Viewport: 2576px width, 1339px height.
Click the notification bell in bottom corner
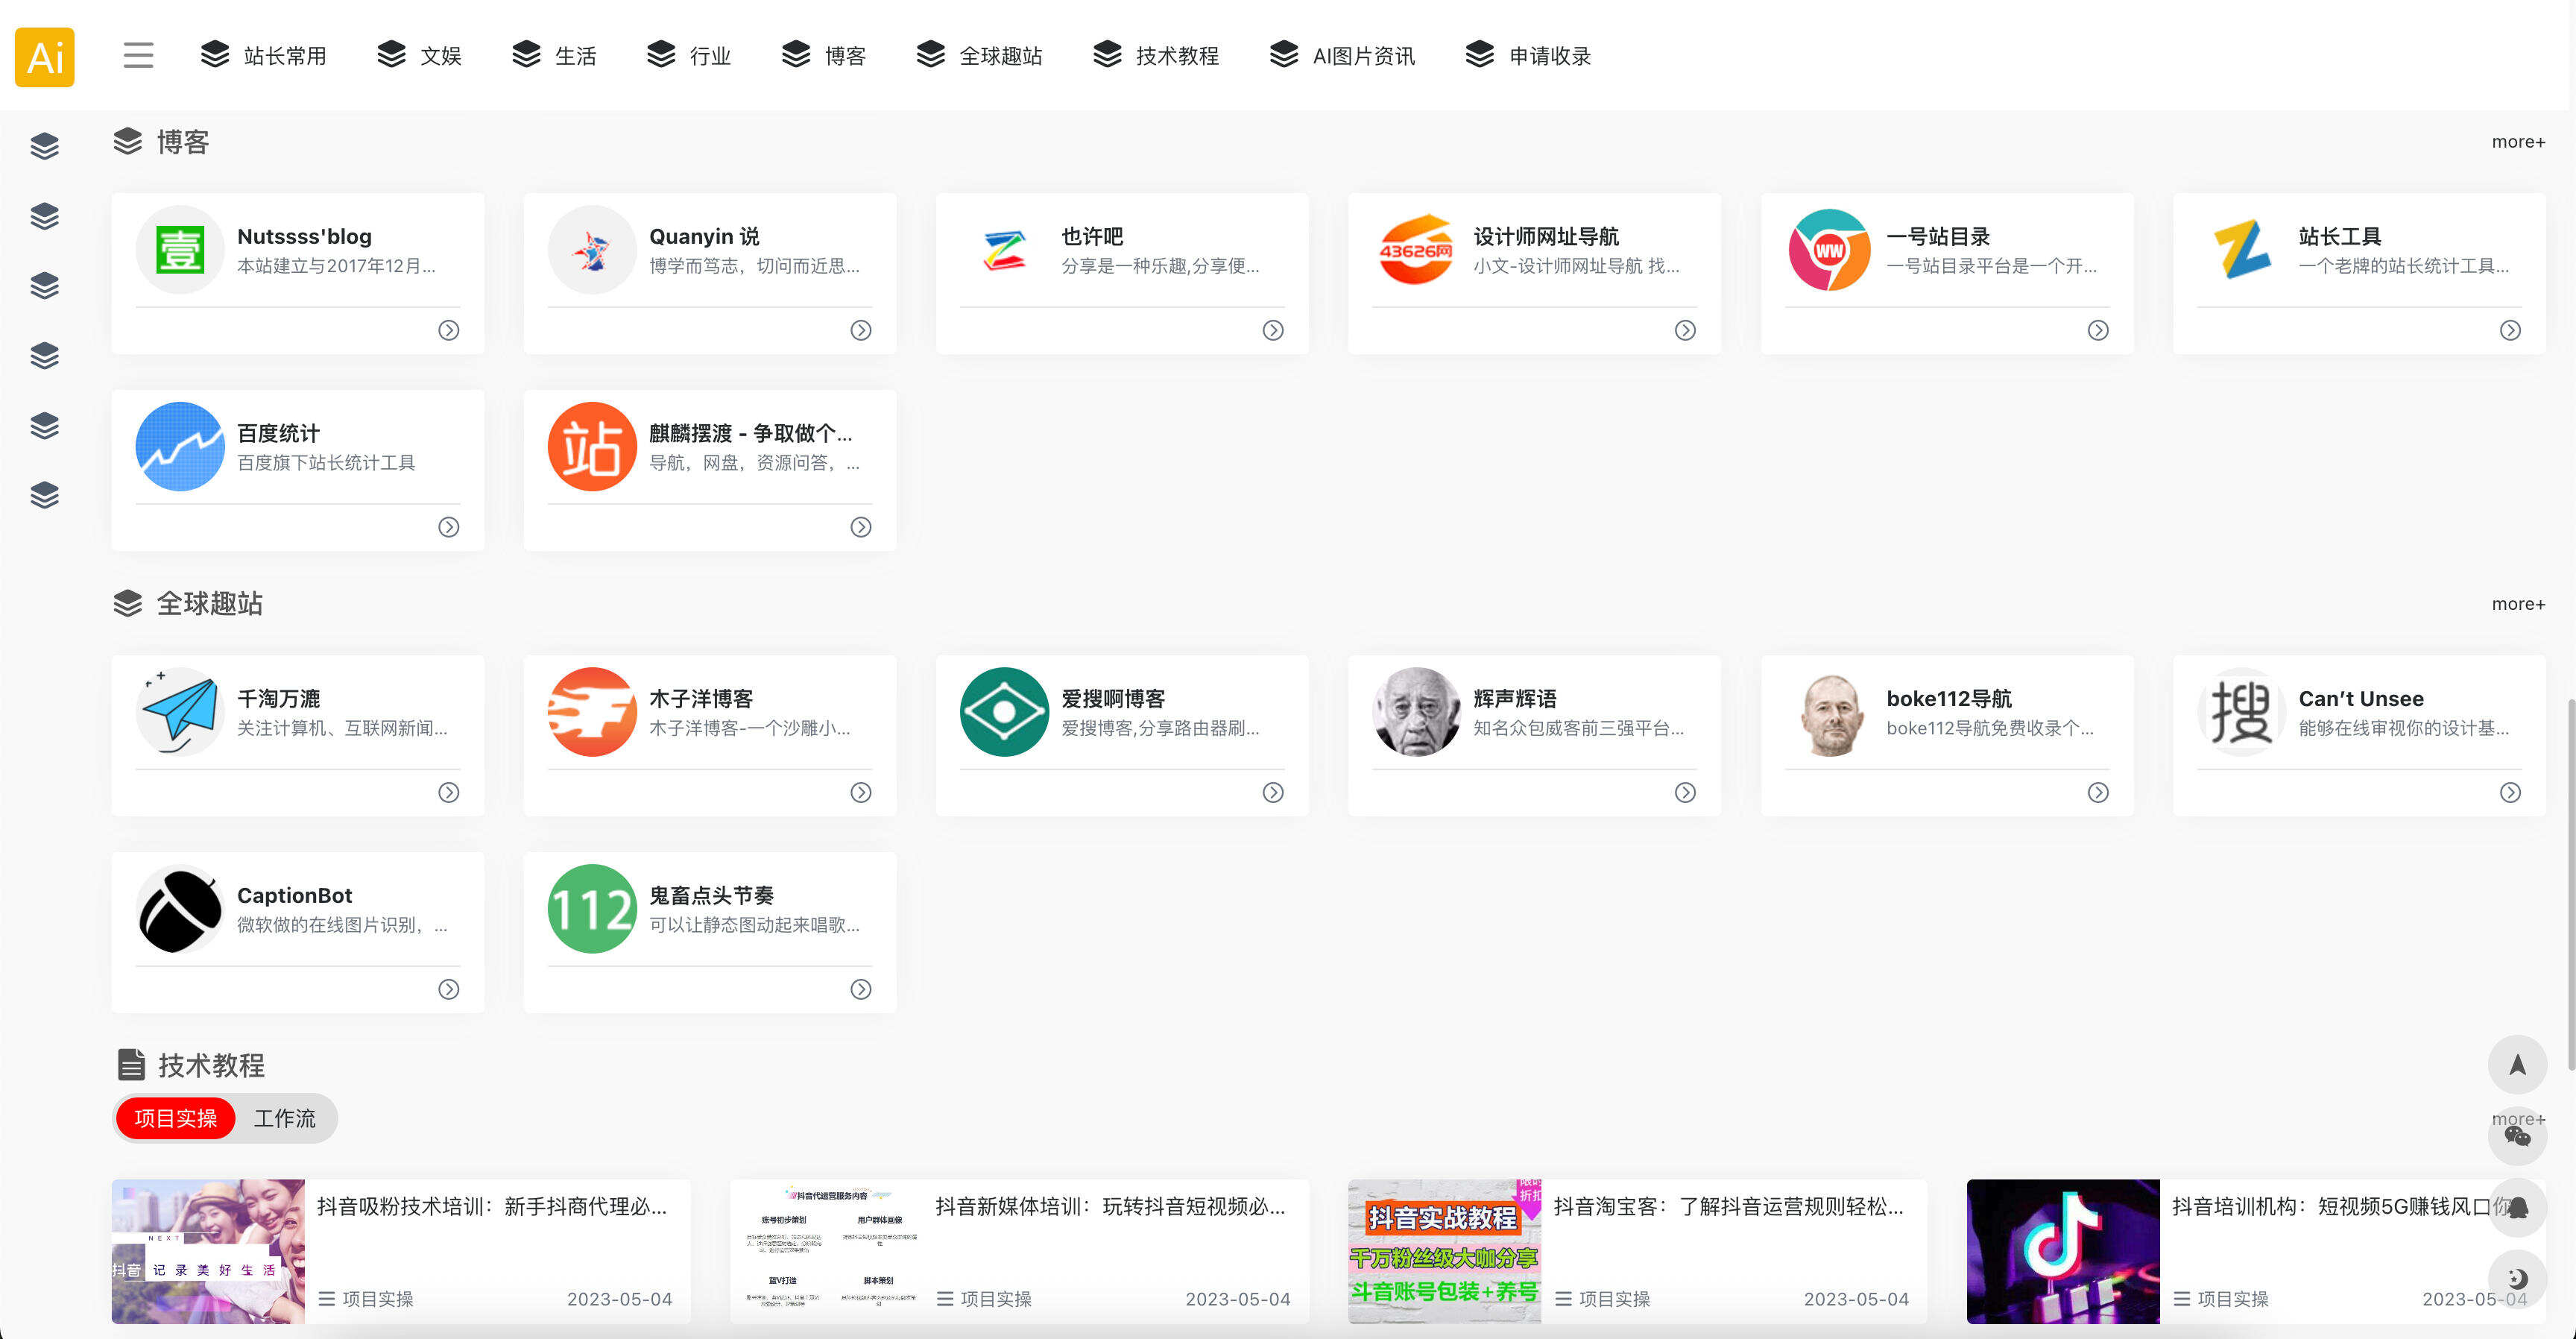click(2518, 1207)
